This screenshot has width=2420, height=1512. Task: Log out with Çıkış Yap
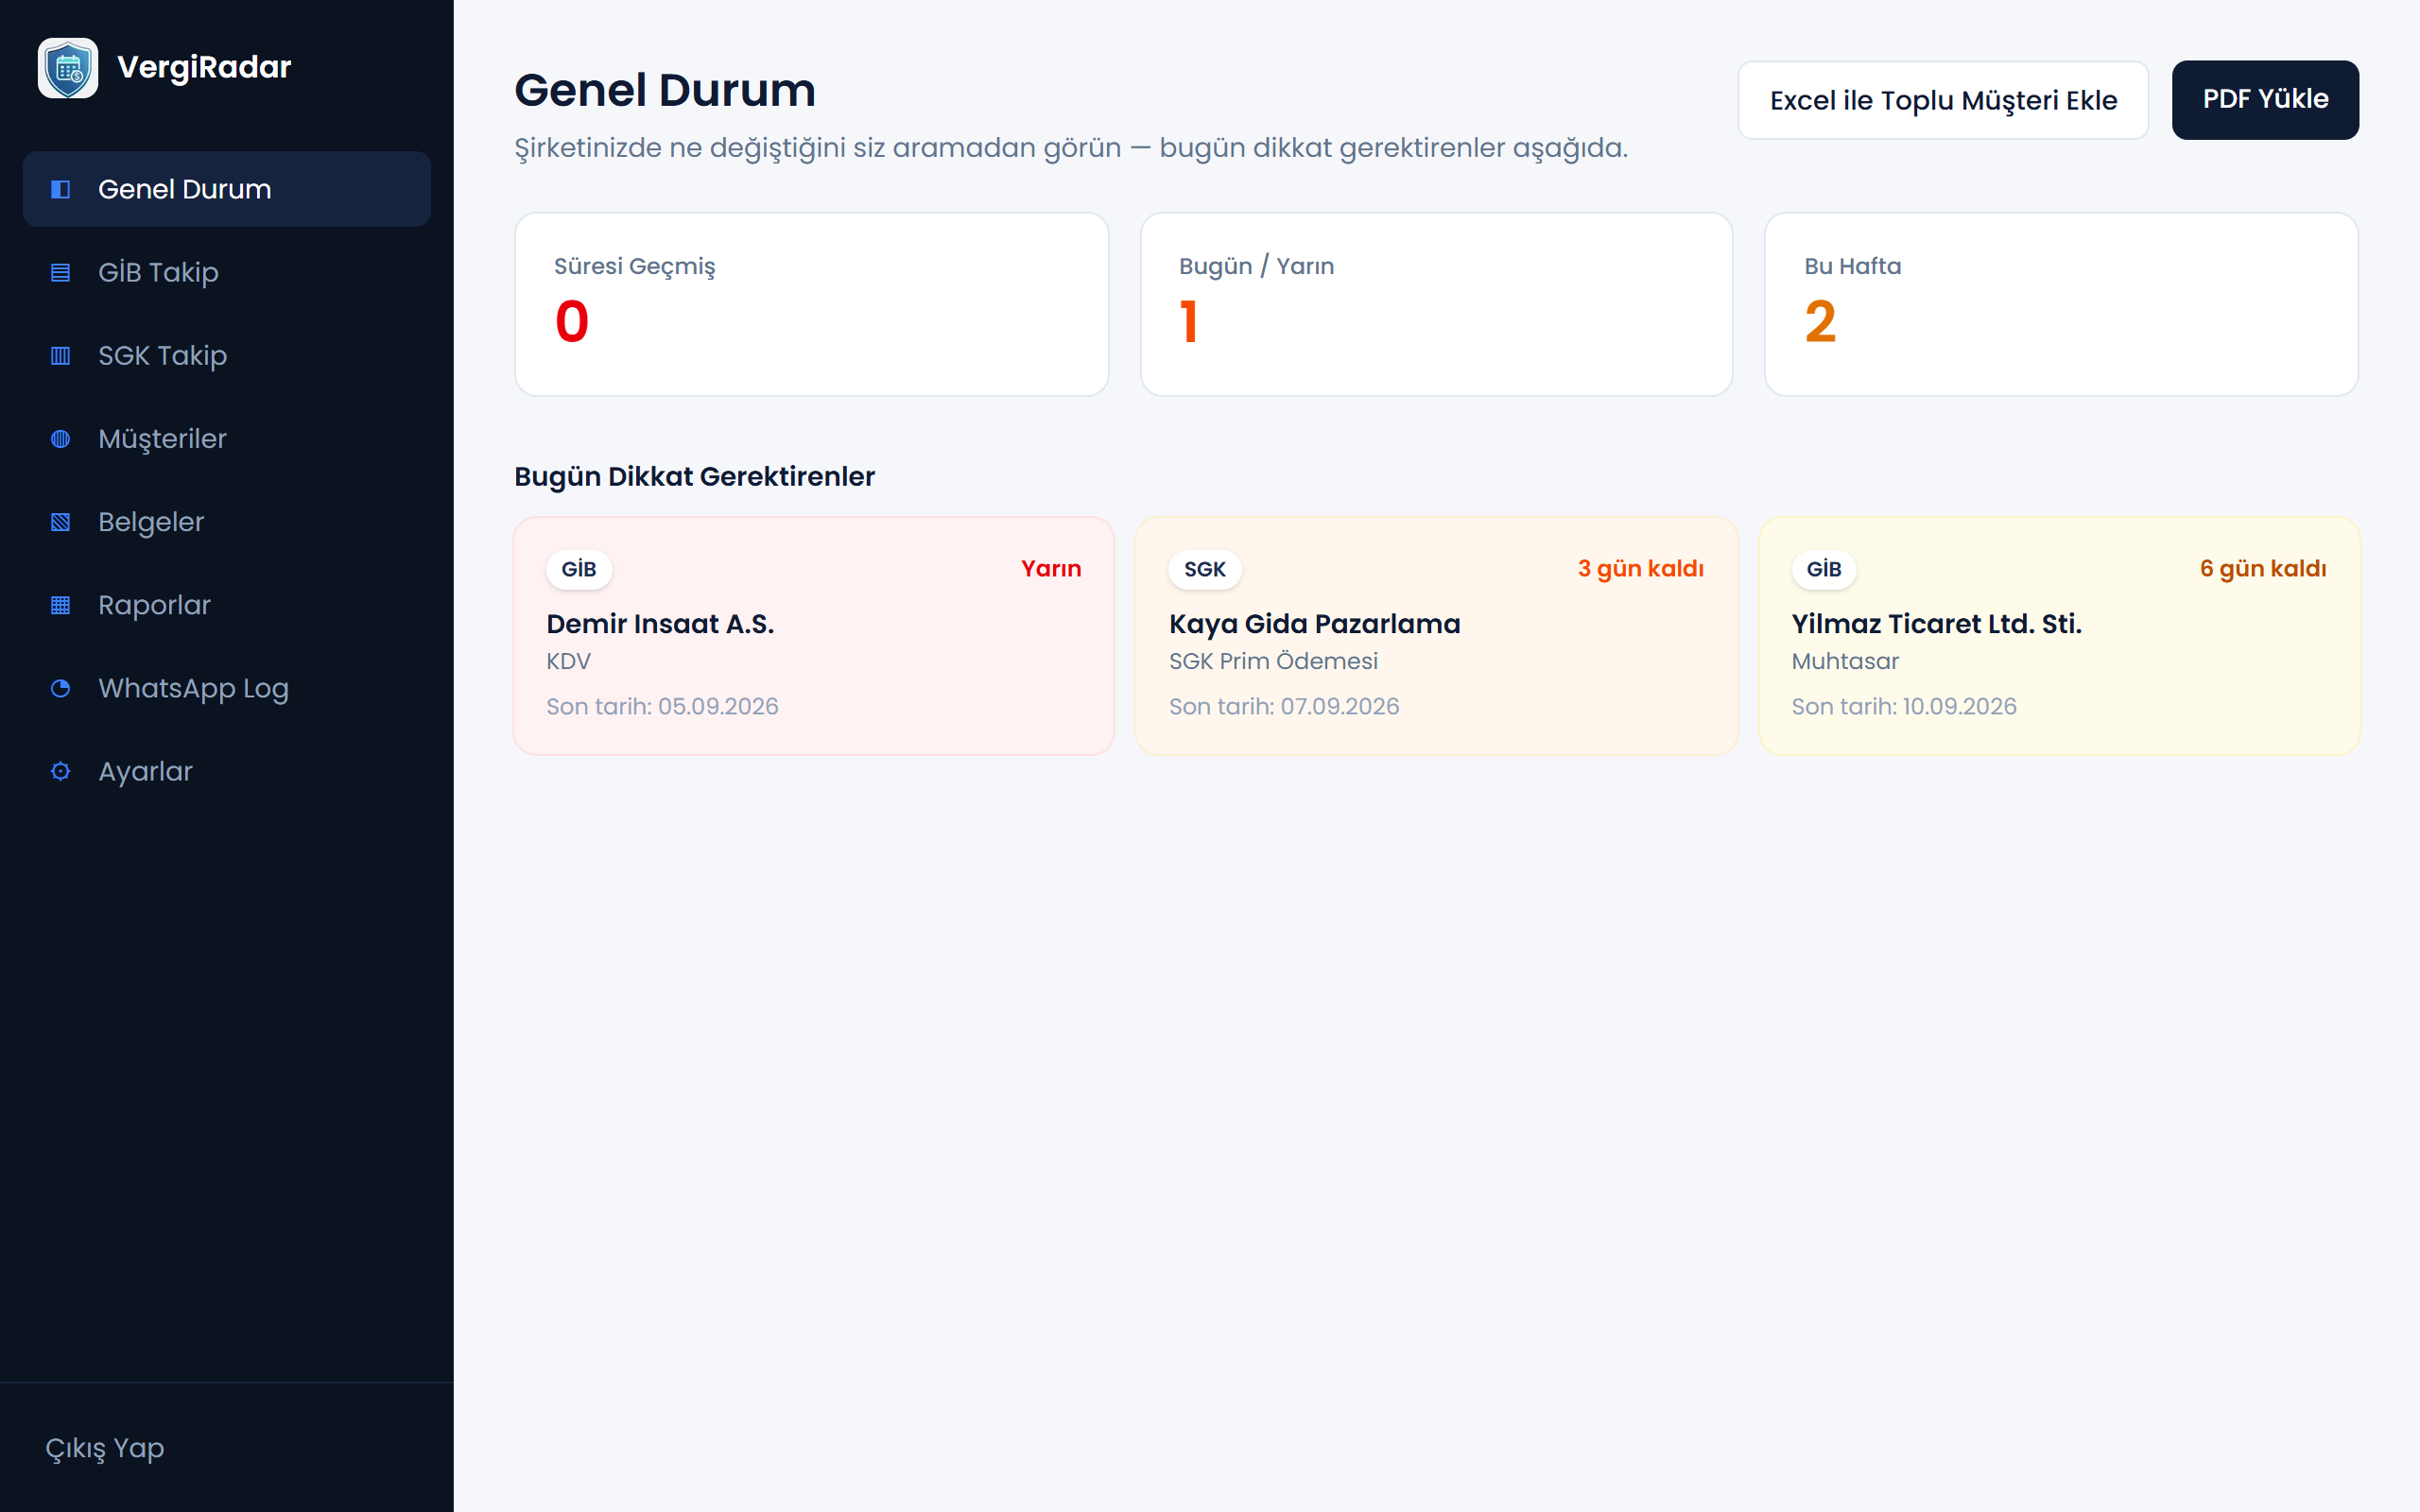tap(105, 1447)
